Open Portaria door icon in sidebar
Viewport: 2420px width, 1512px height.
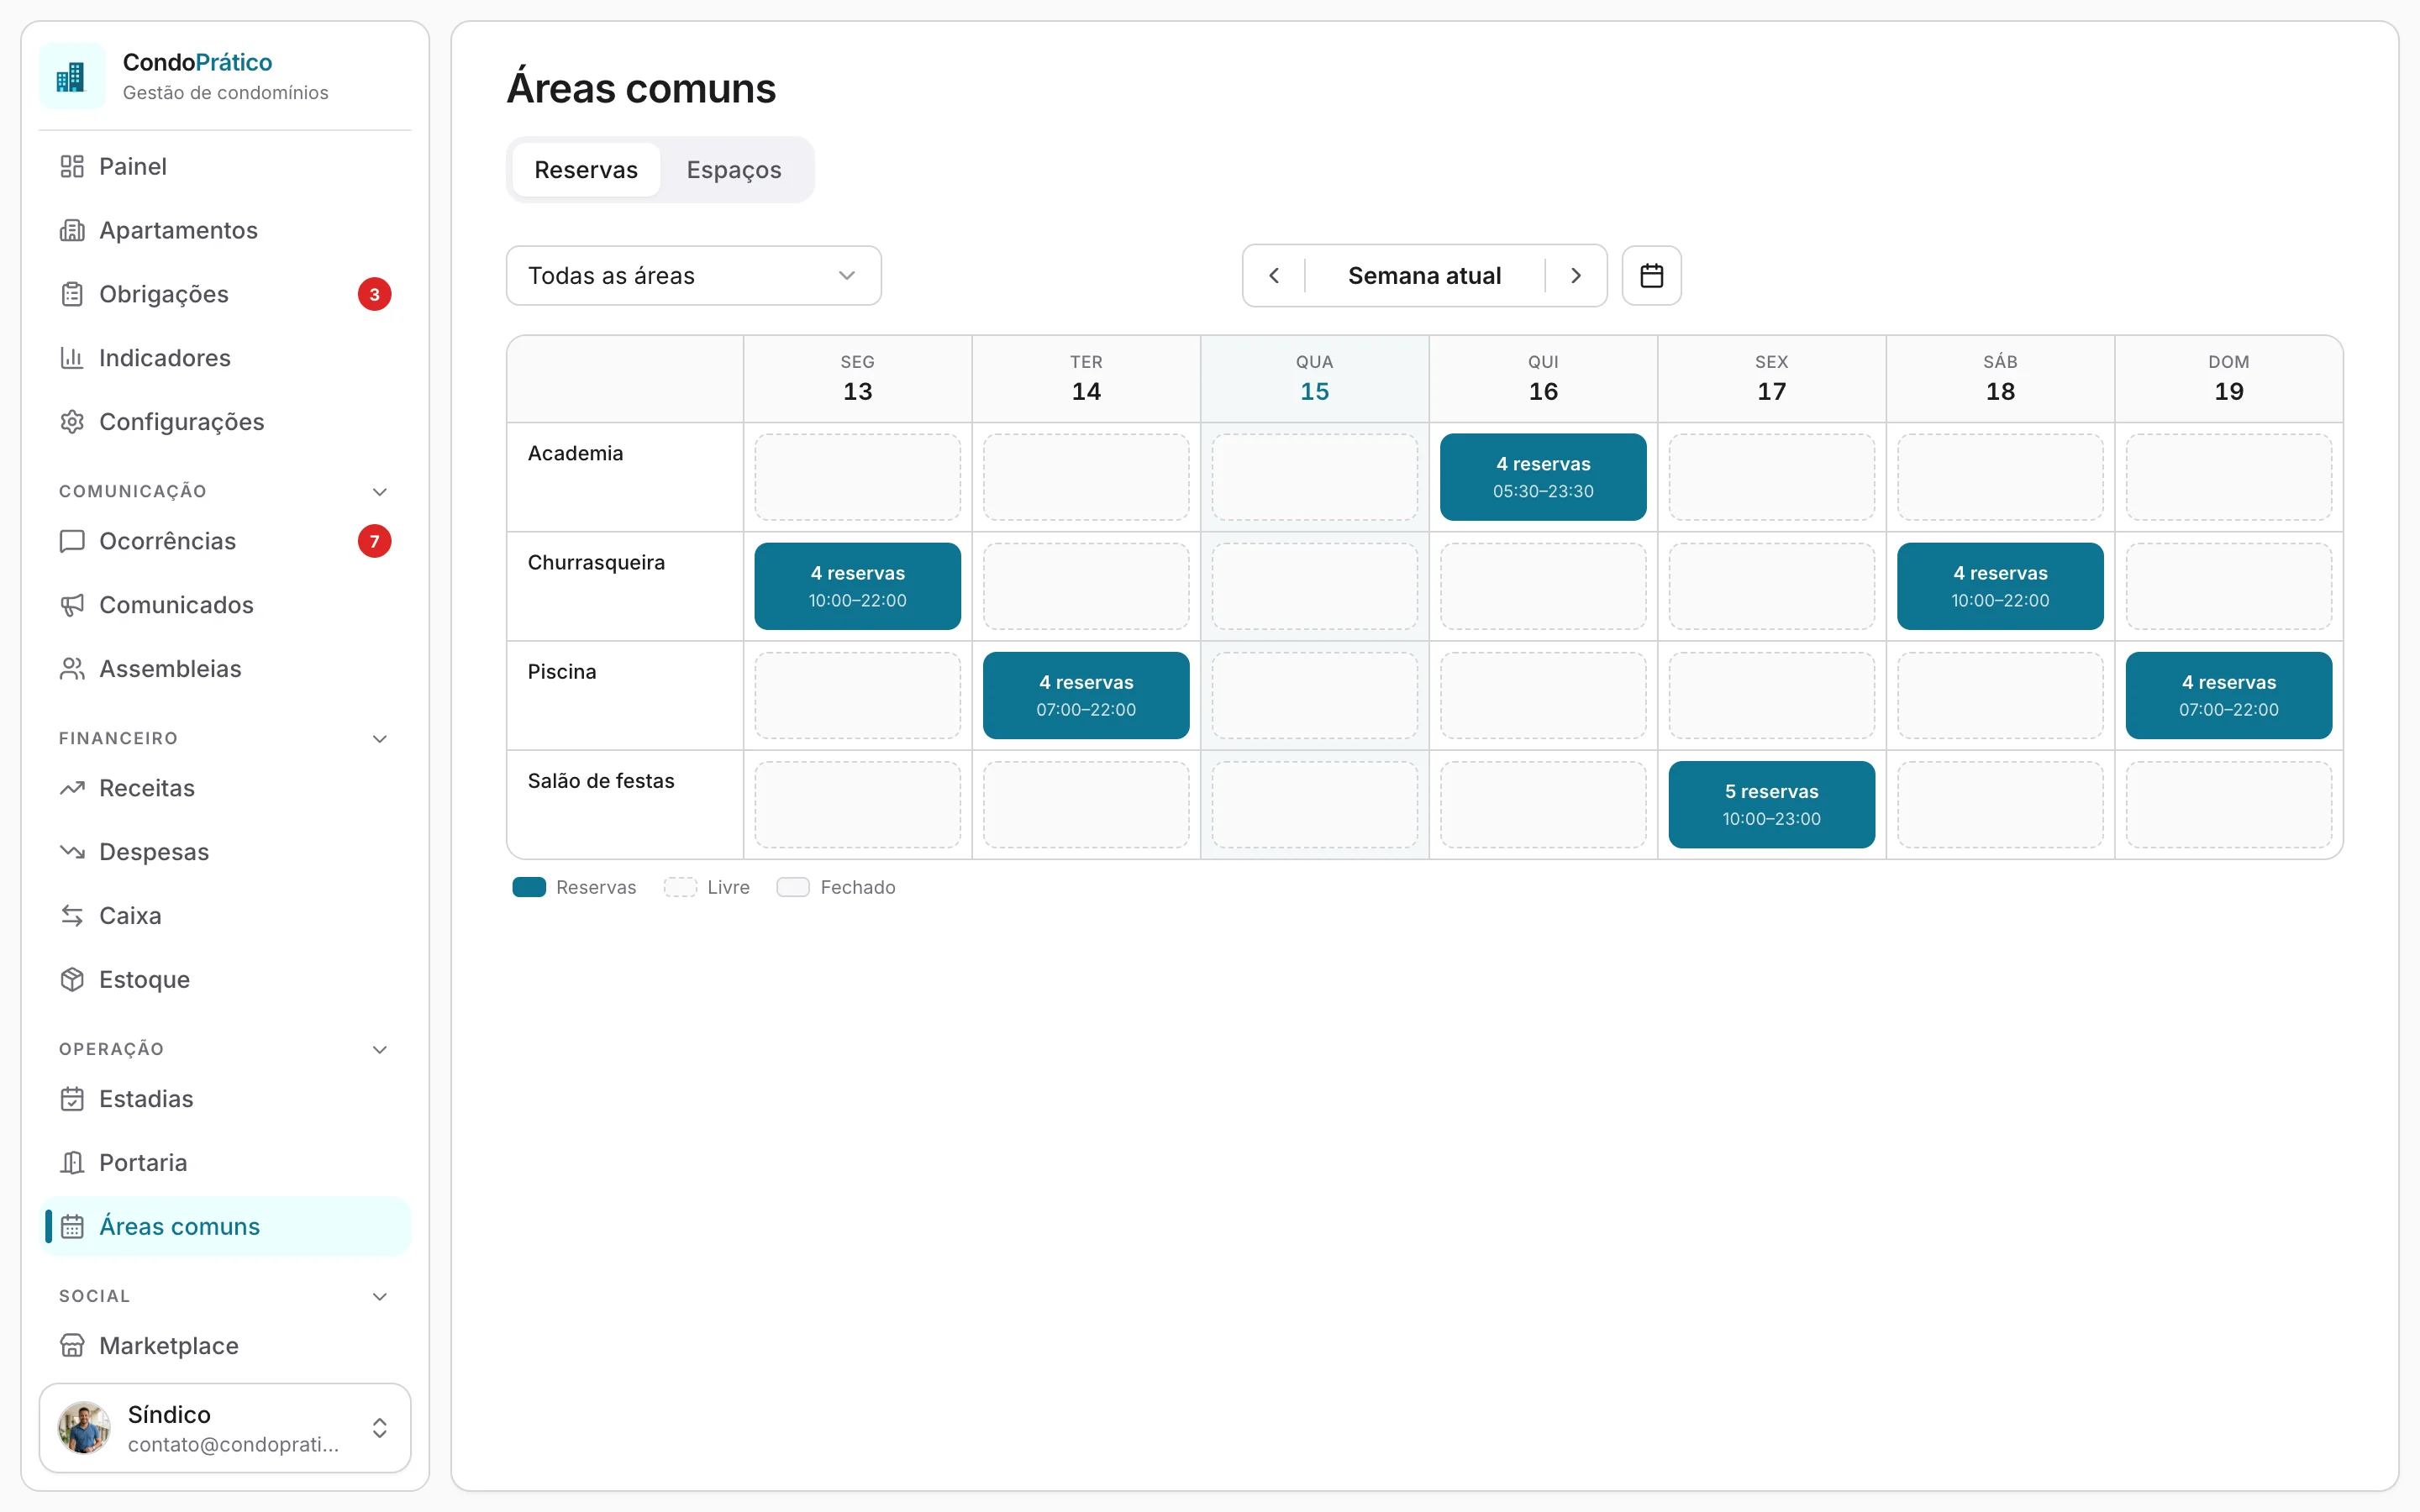tap(72, 1162)
